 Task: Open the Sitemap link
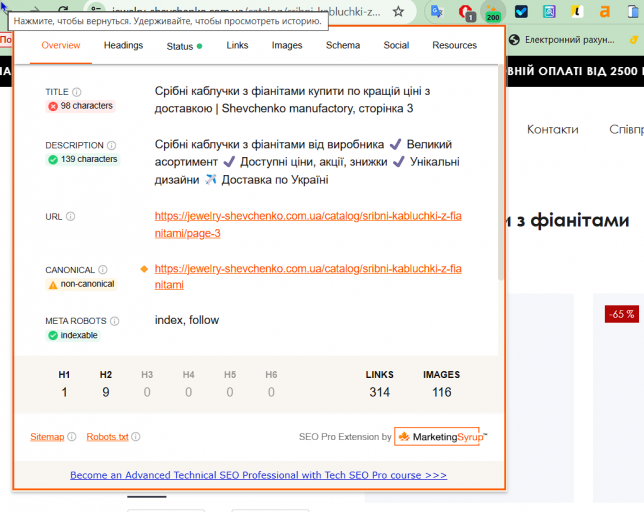click(47, 437)
